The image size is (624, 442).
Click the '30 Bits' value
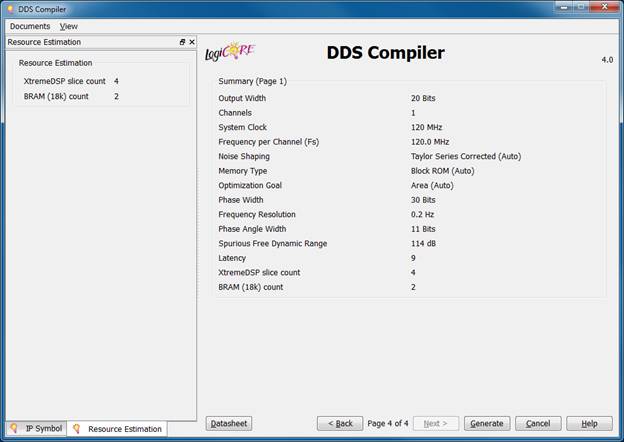pos(423,200)
